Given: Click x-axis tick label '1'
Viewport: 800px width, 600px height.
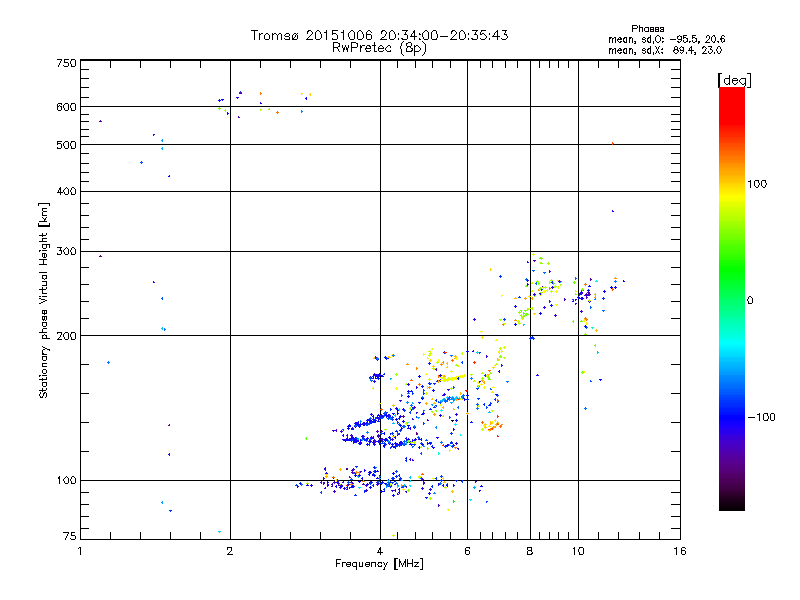Looking at the screenshot, I should coord(80,551).
